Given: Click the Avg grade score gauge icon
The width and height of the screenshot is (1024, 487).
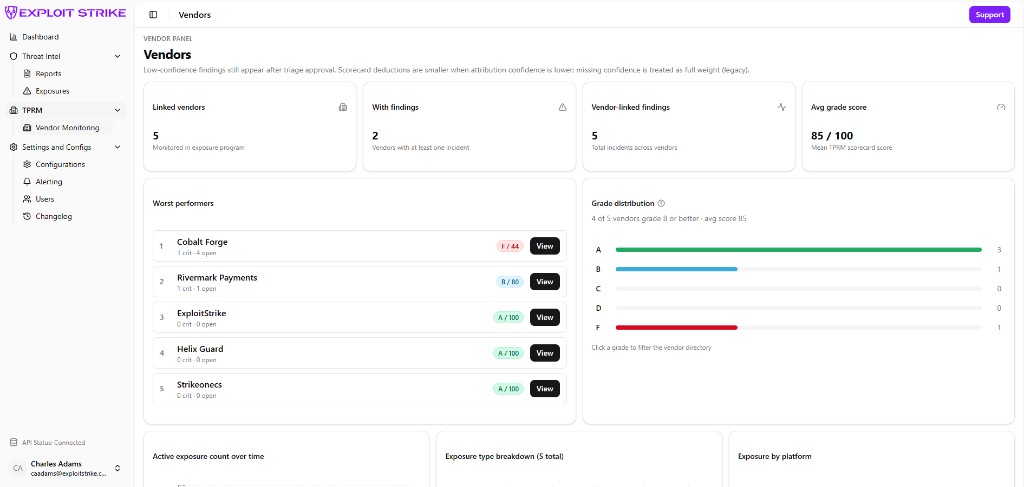Looking at the screenshot, I should [1001, 107].
